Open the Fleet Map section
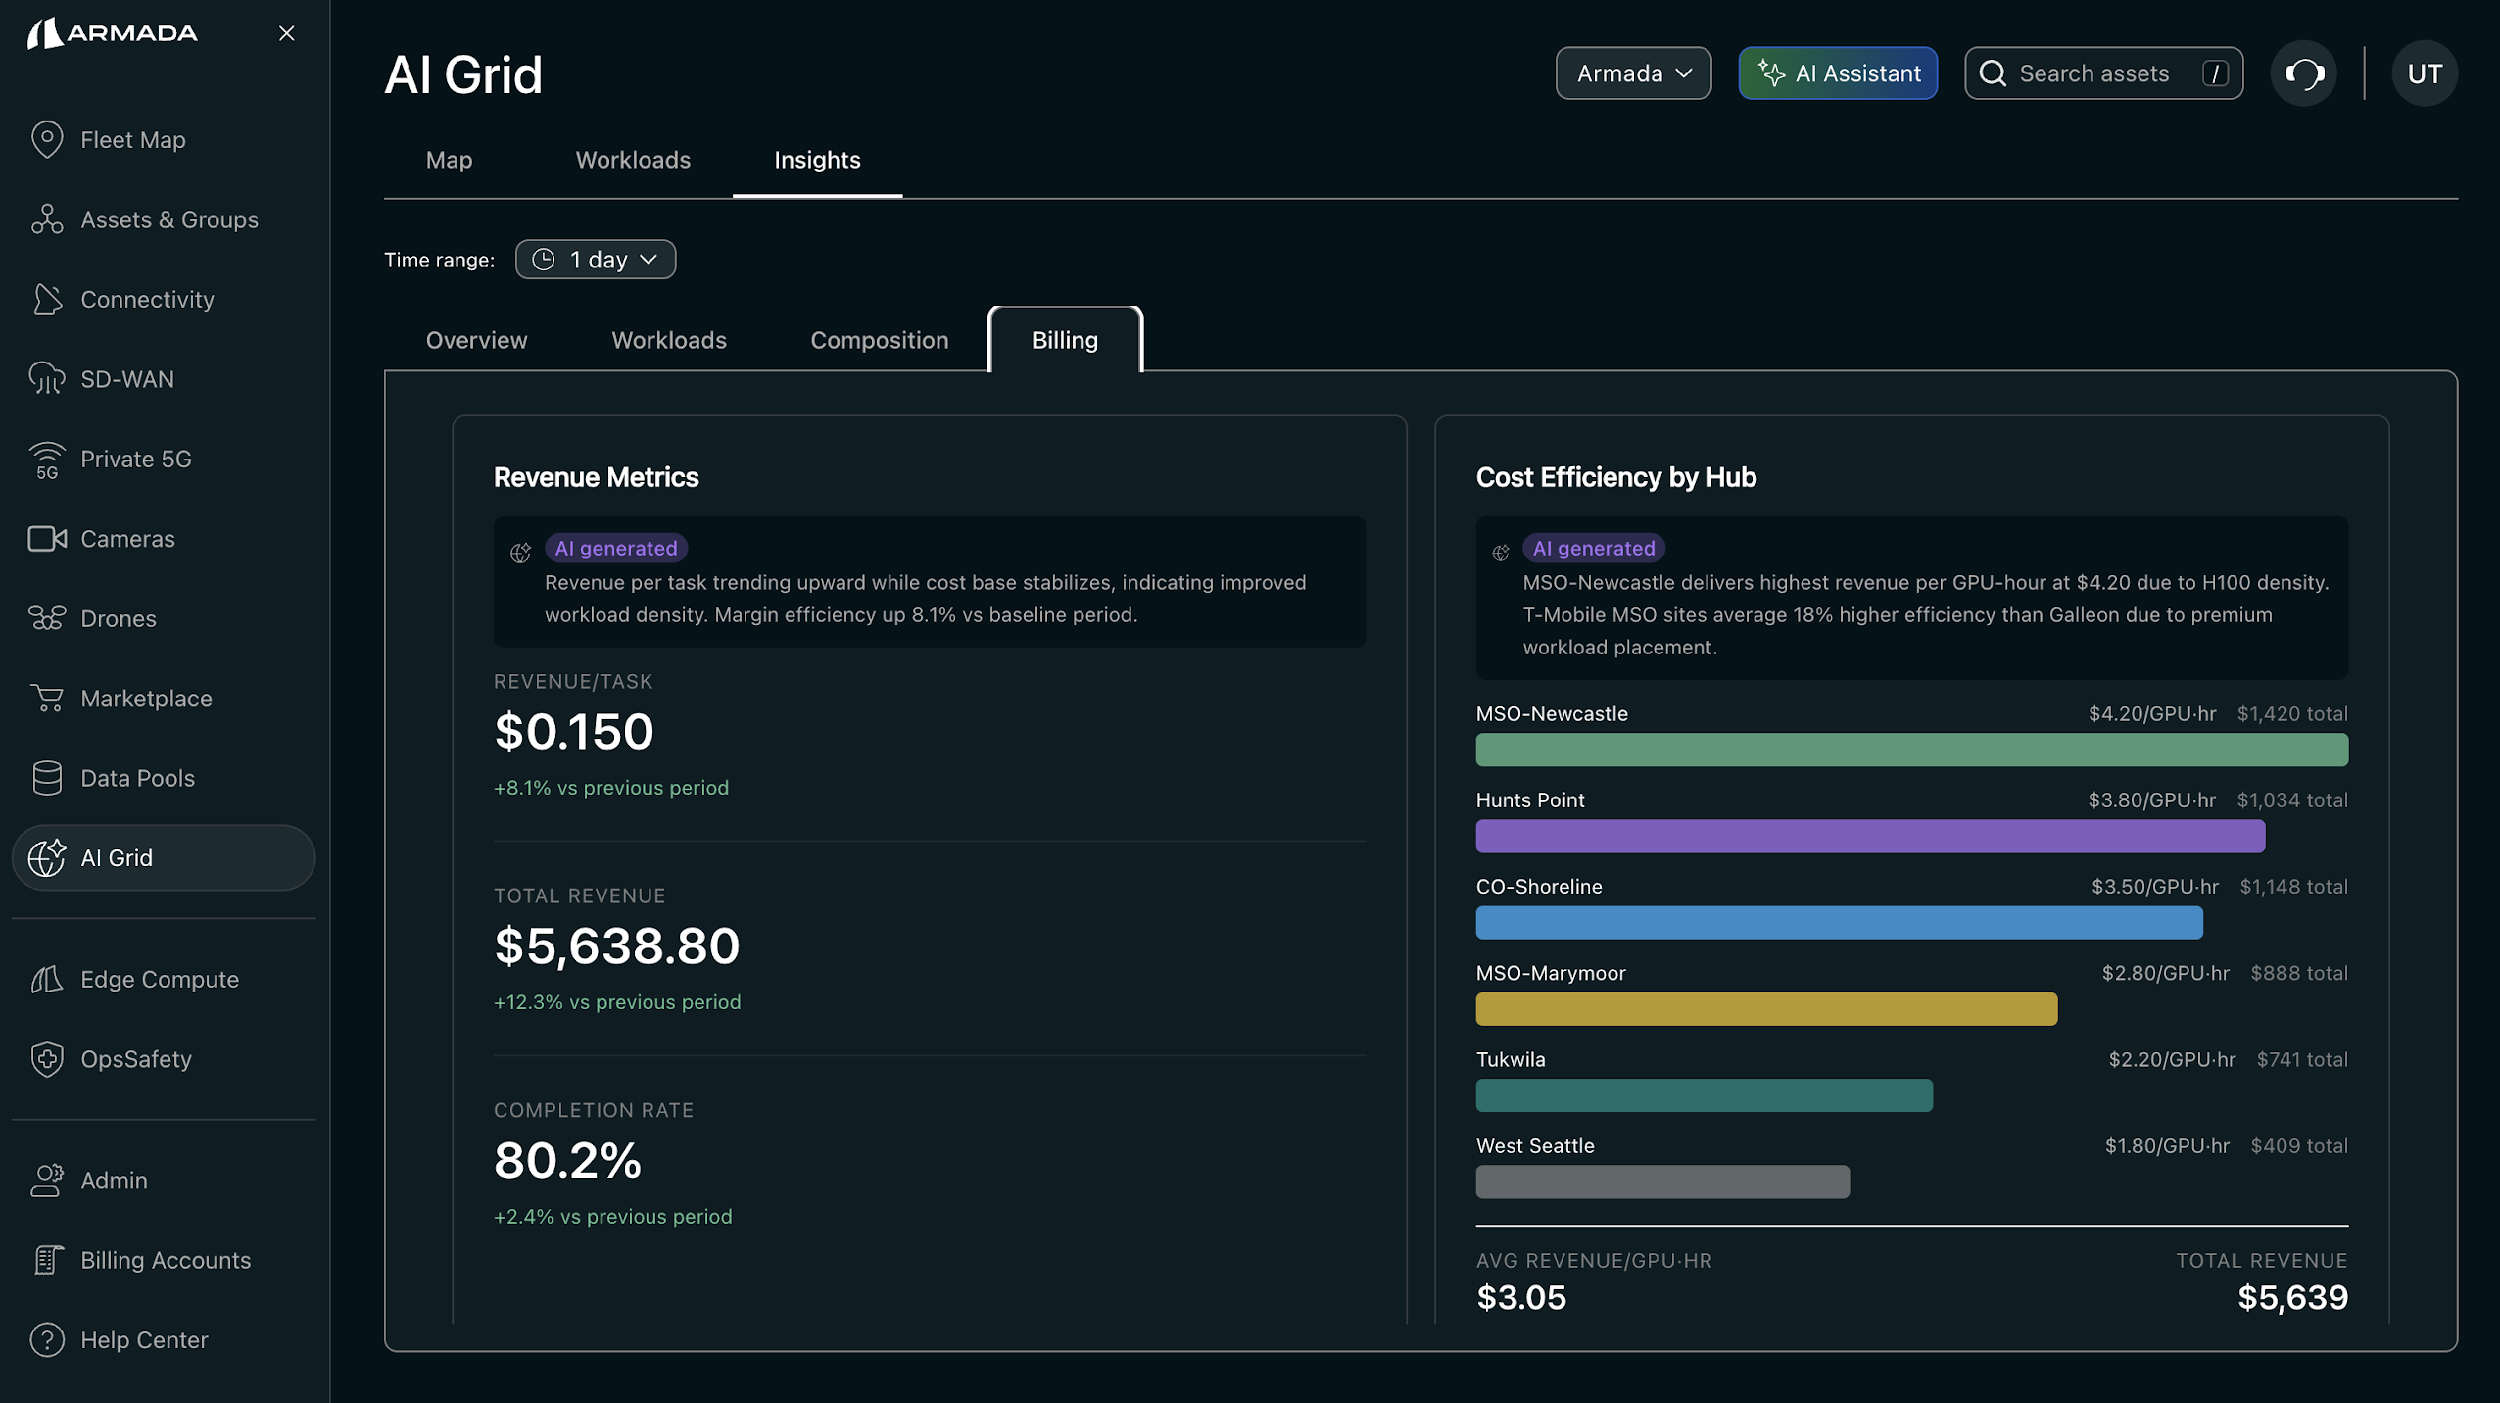 tap(132, 139)
